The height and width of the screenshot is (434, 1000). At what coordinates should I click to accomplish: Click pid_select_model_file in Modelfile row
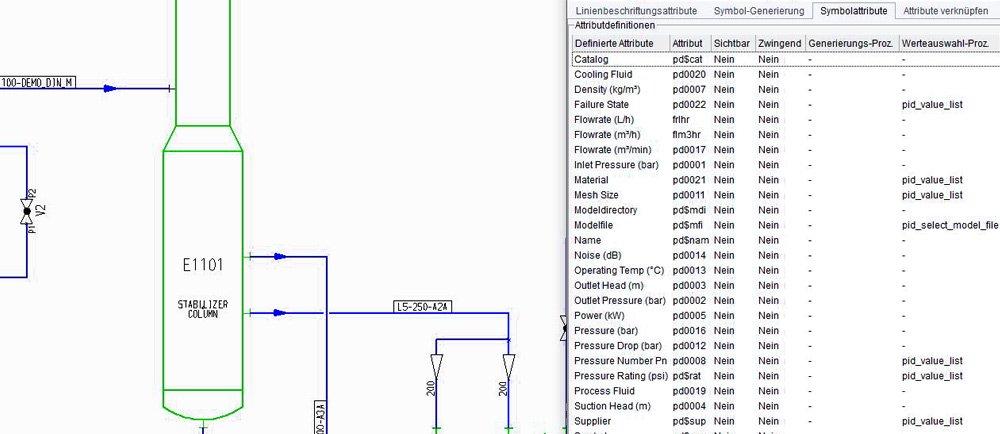pos(950,225)
